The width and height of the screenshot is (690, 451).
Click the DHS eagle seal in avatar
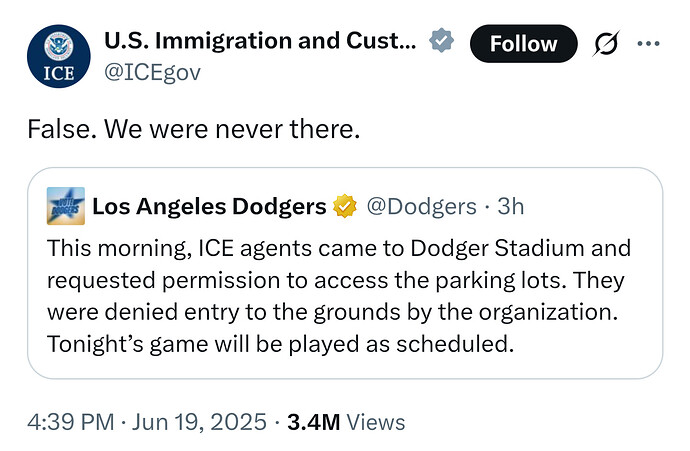(59, 46)
